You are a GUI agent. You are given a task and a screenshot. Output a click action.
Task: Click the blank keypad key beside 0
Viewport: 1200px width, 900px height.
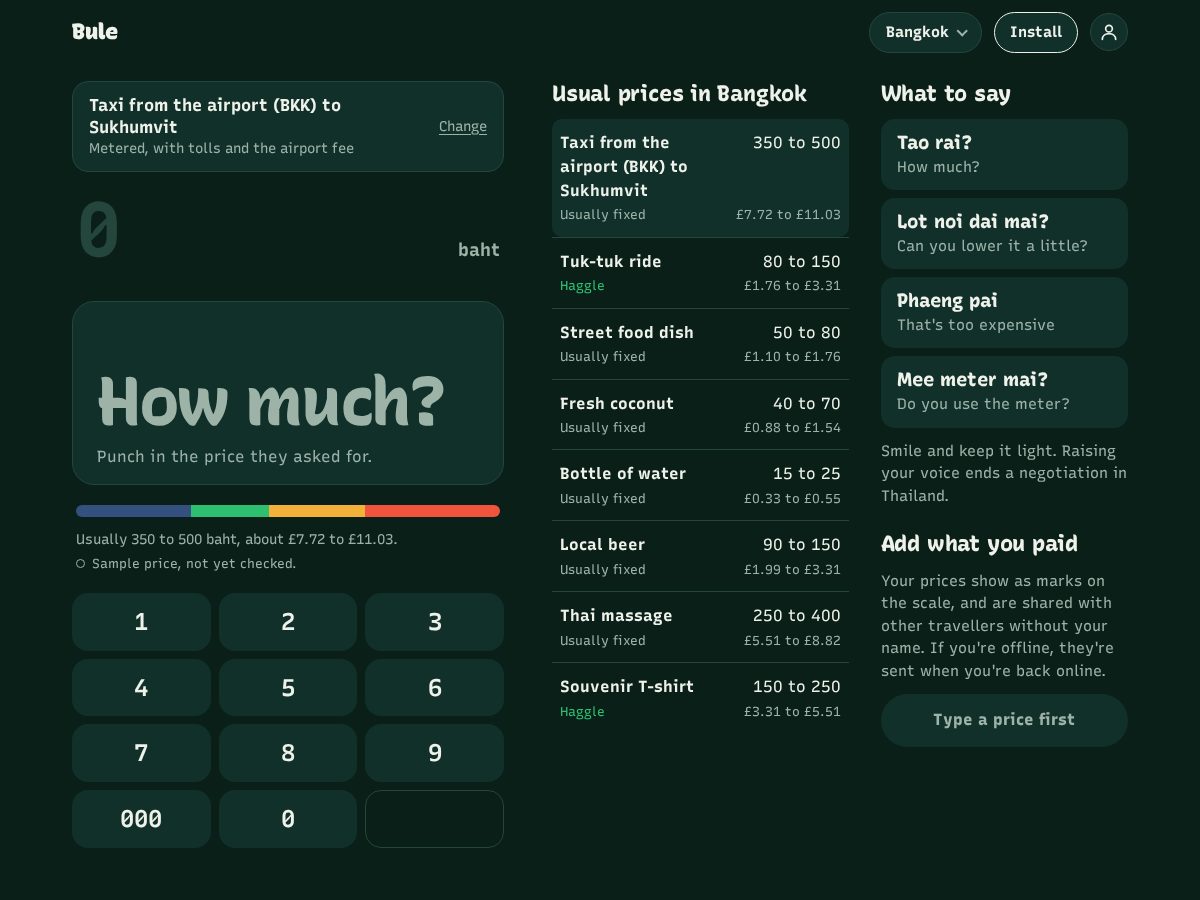(x=434, y=819)
